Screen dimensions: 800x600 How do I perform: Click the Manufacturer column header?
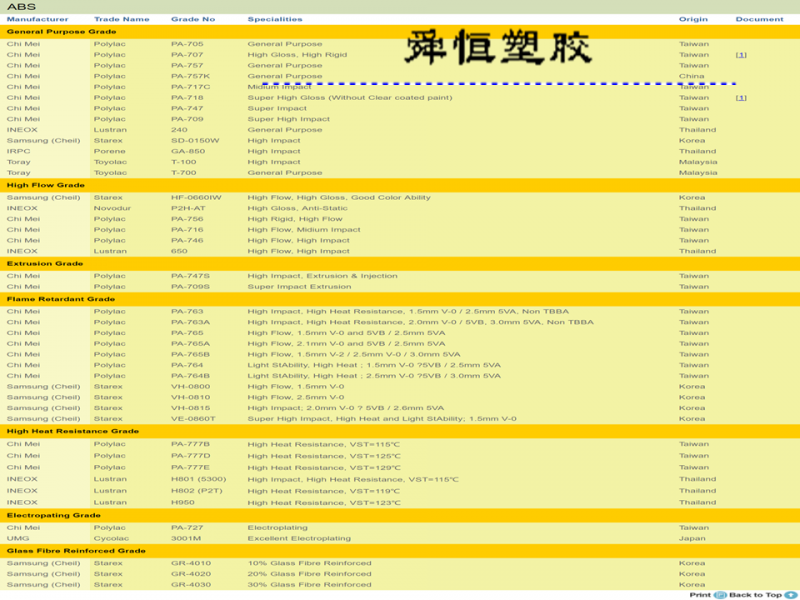tap(37, 19)
